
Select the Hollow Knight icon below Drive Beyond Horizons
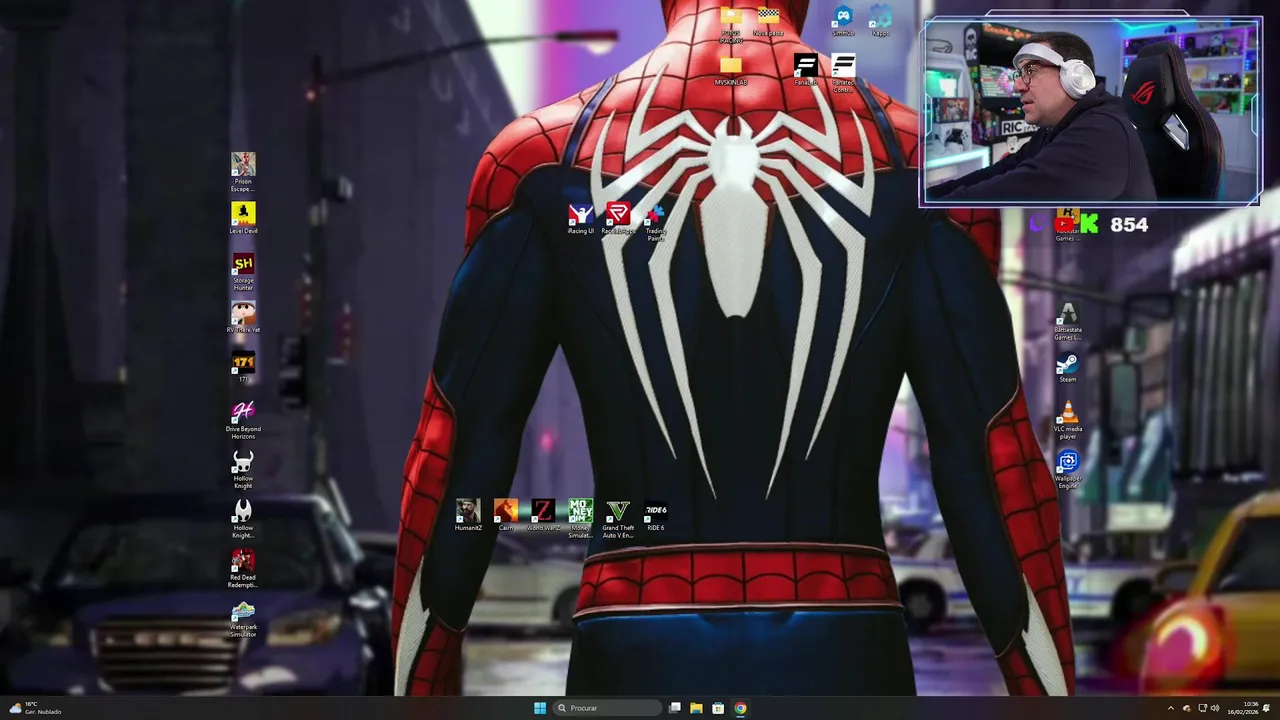pyautogui.click(x=243, y=469)
